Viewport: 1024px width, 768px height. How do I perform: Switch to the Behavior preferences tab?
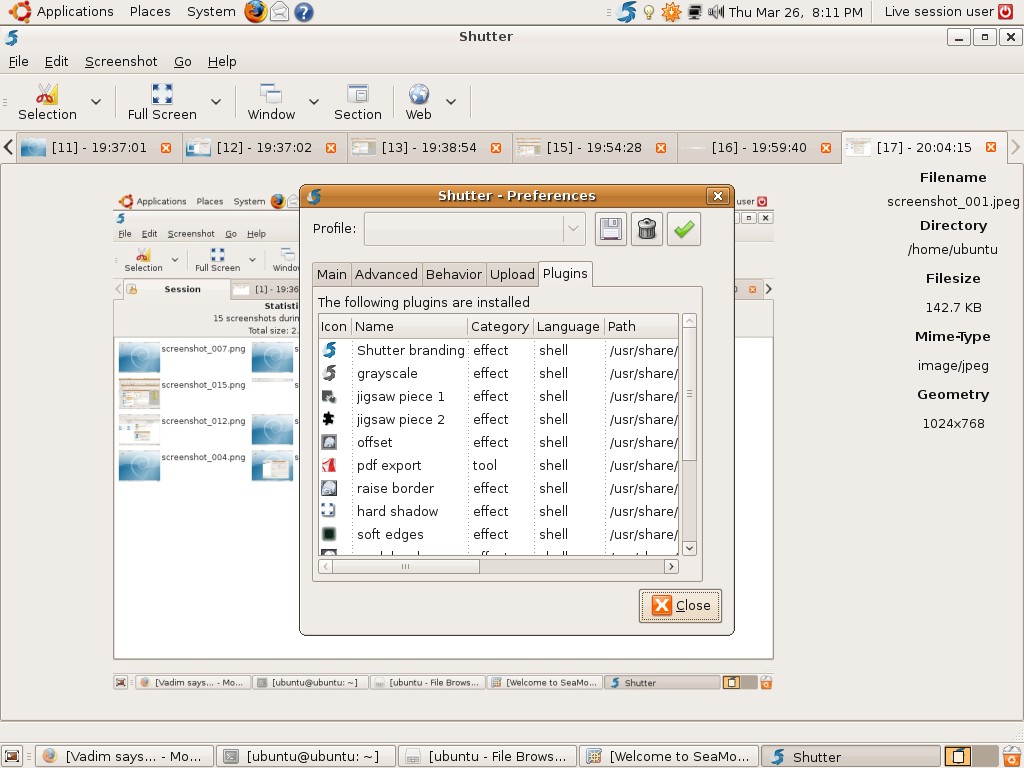point(454,274)
